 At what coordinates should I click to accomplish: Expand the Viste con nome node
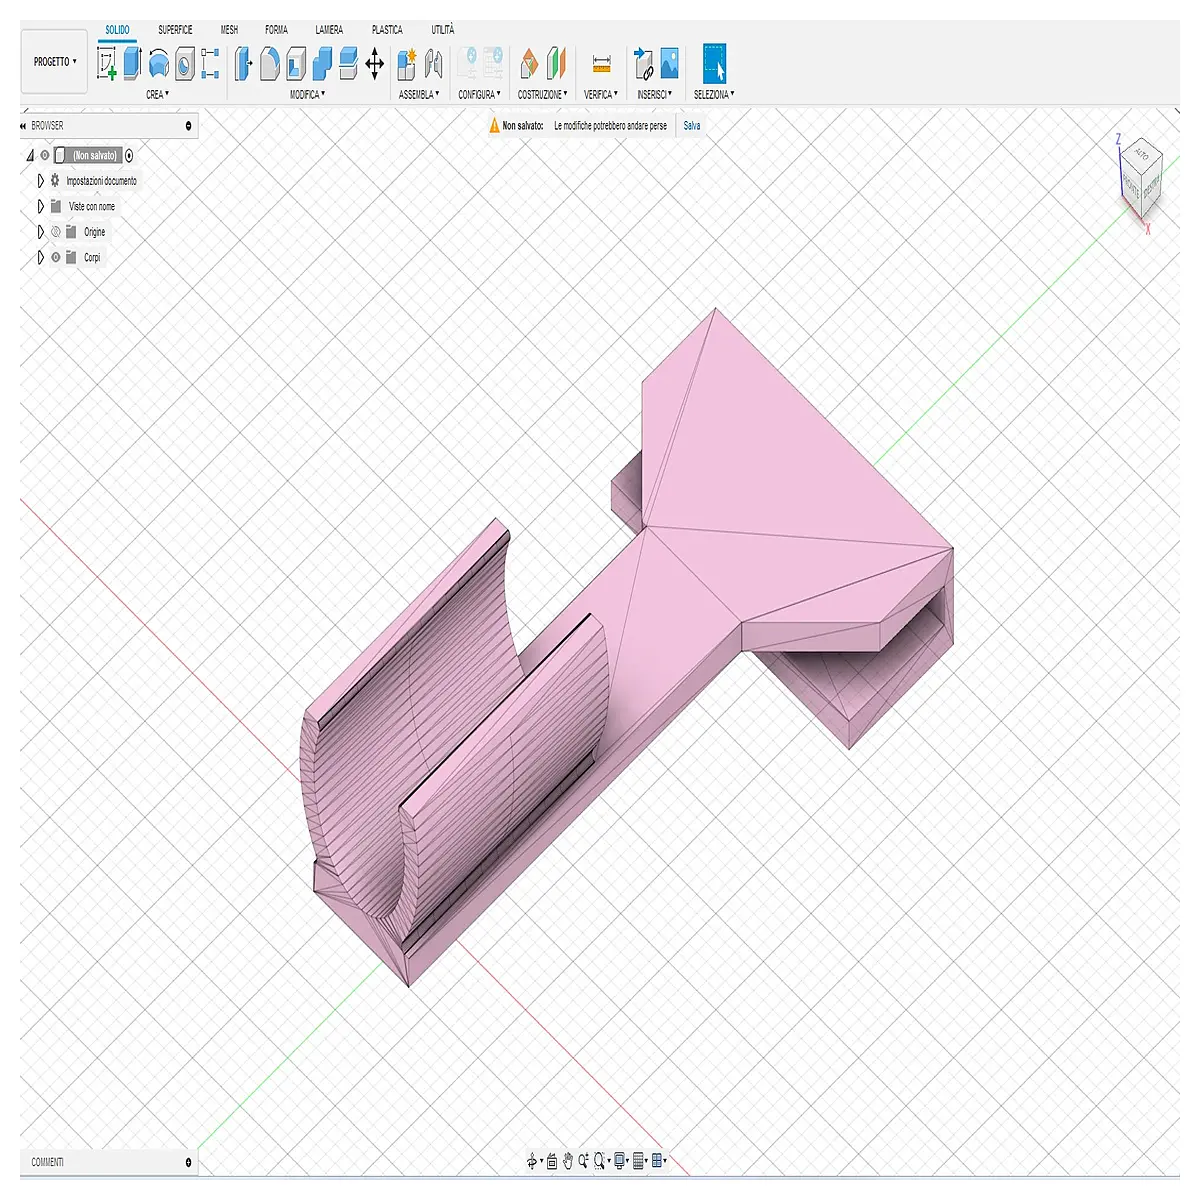pos(41,206)
